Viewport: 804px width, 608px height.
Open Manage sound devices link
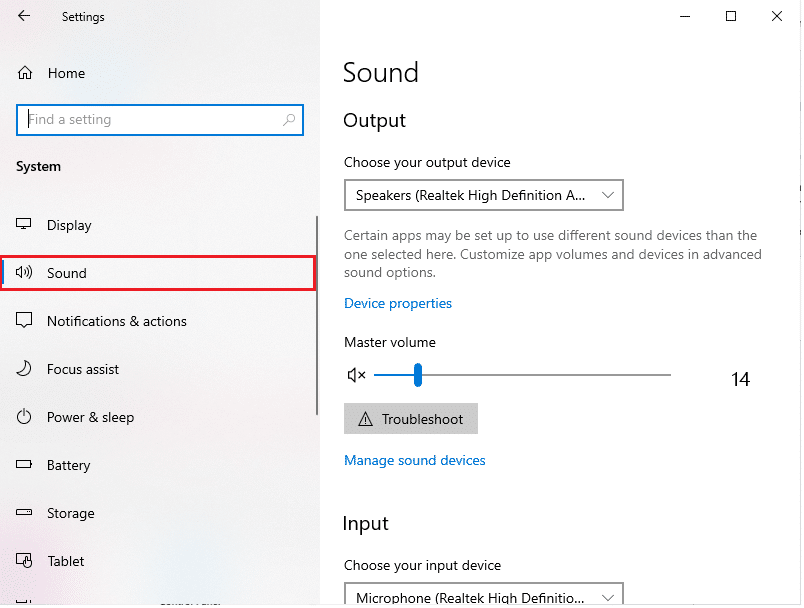(415, 460)
